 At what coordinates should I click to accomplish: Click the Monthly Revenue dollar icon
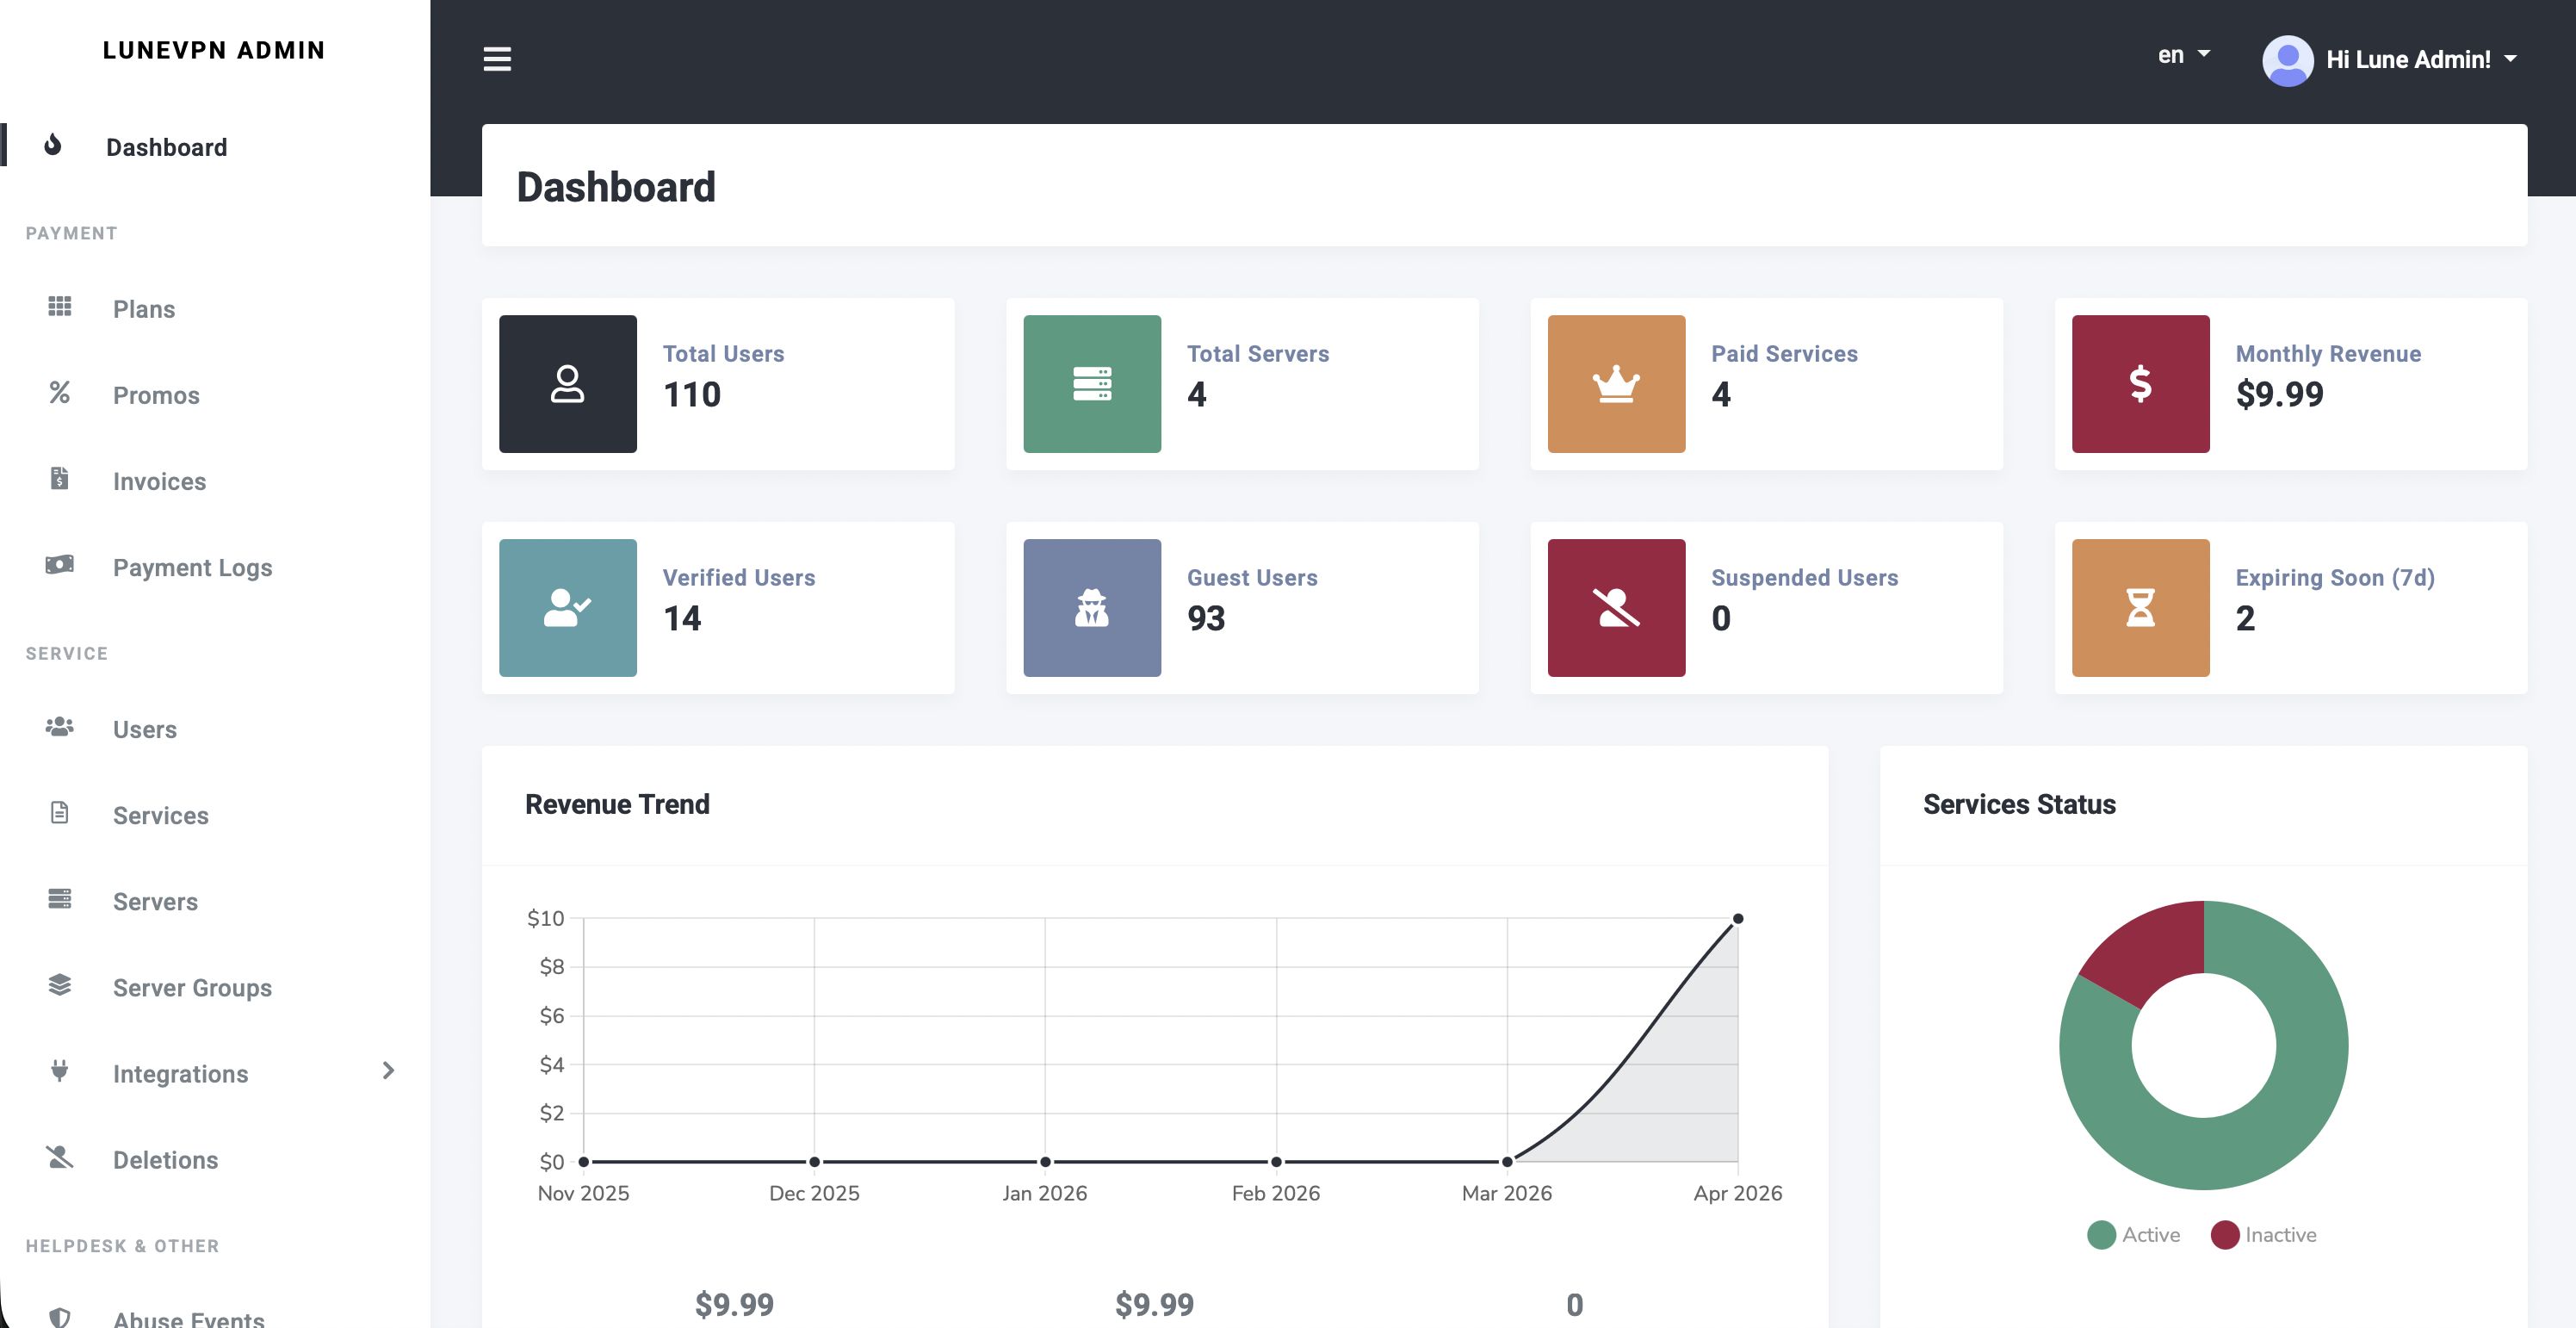tap(2139, 384)
